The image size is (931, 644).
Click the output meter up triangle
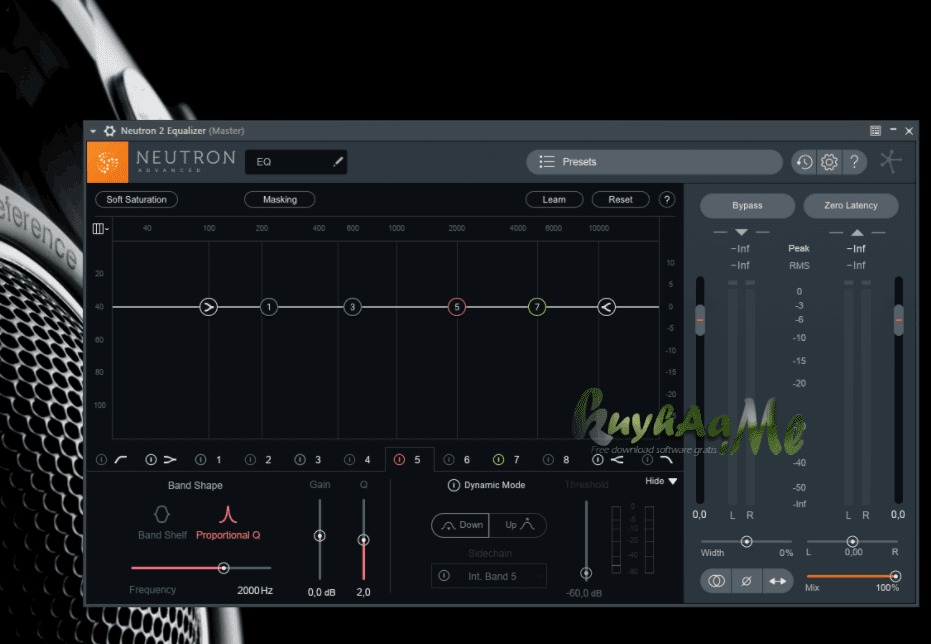(x=857, y=231)
